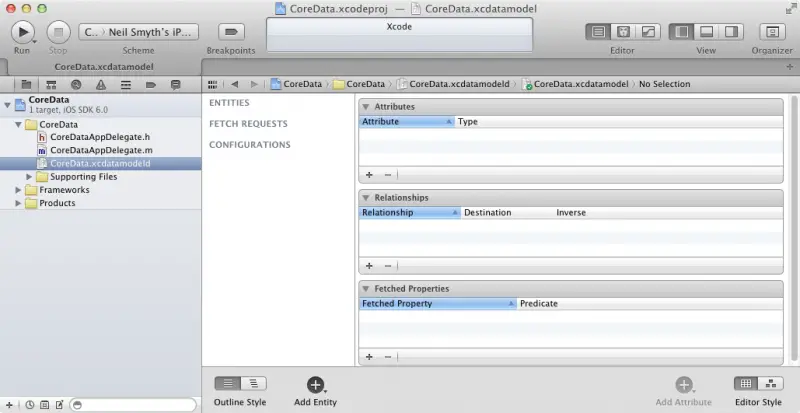Remove attribute with minus button
Viewport: 800px width, 413px height.
(388, 175)
